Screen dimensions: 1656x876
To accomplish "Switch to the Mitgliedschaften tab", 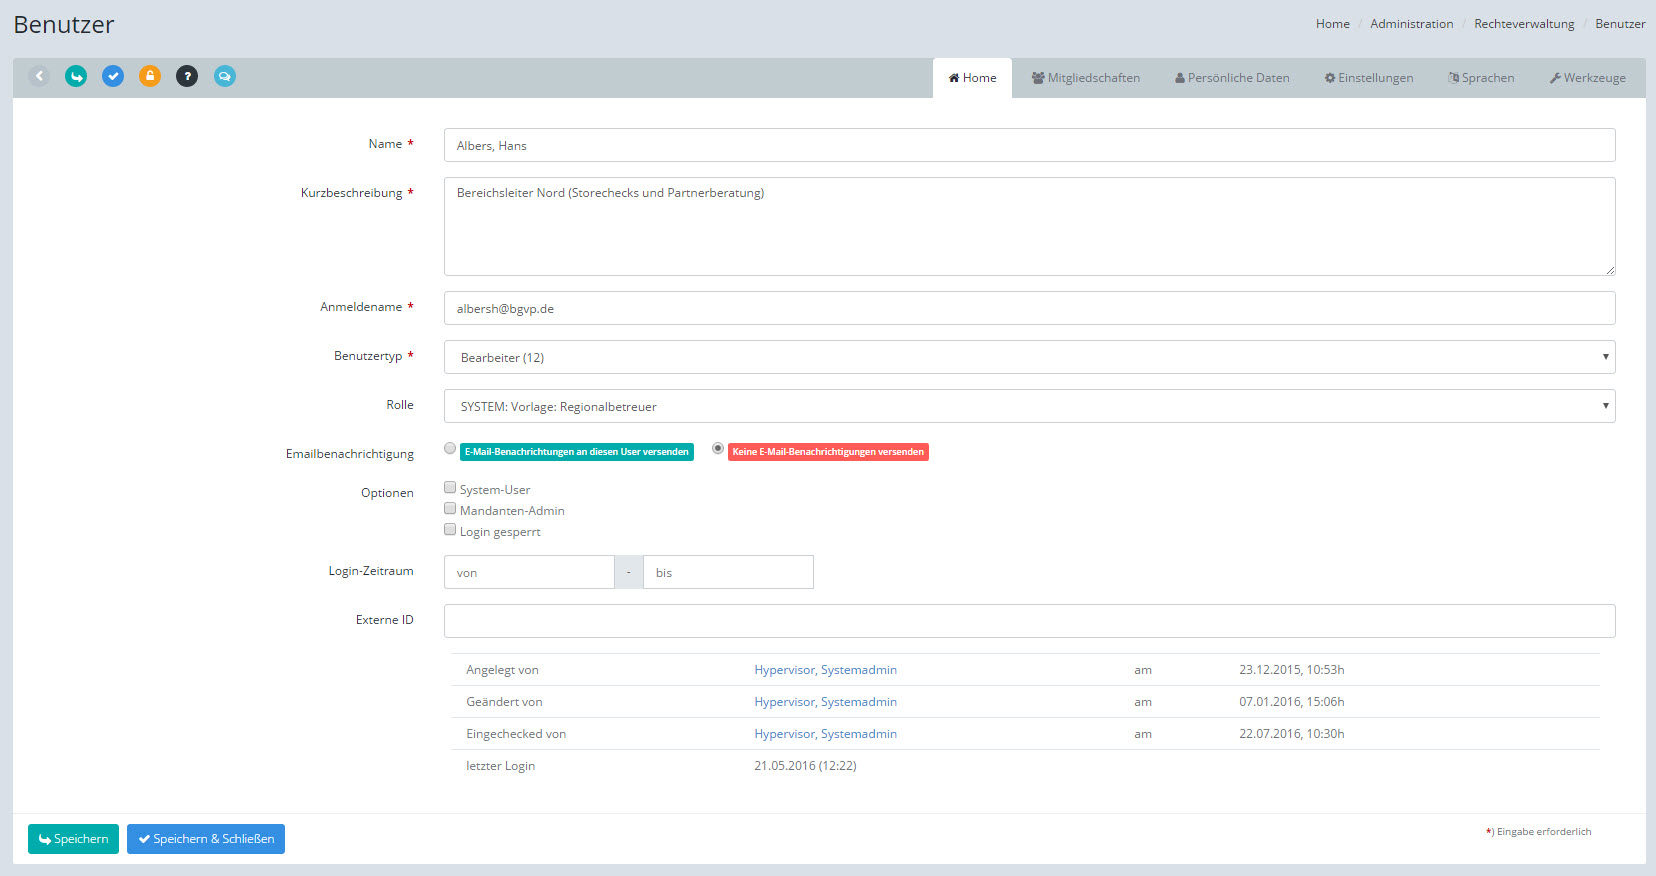I will [1085, 78].
